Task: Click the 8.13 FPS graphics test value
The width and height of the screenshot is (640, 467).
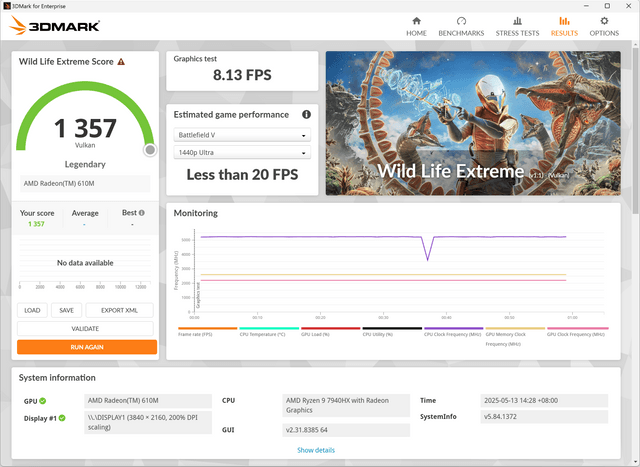Action: (x=242, y=75)
